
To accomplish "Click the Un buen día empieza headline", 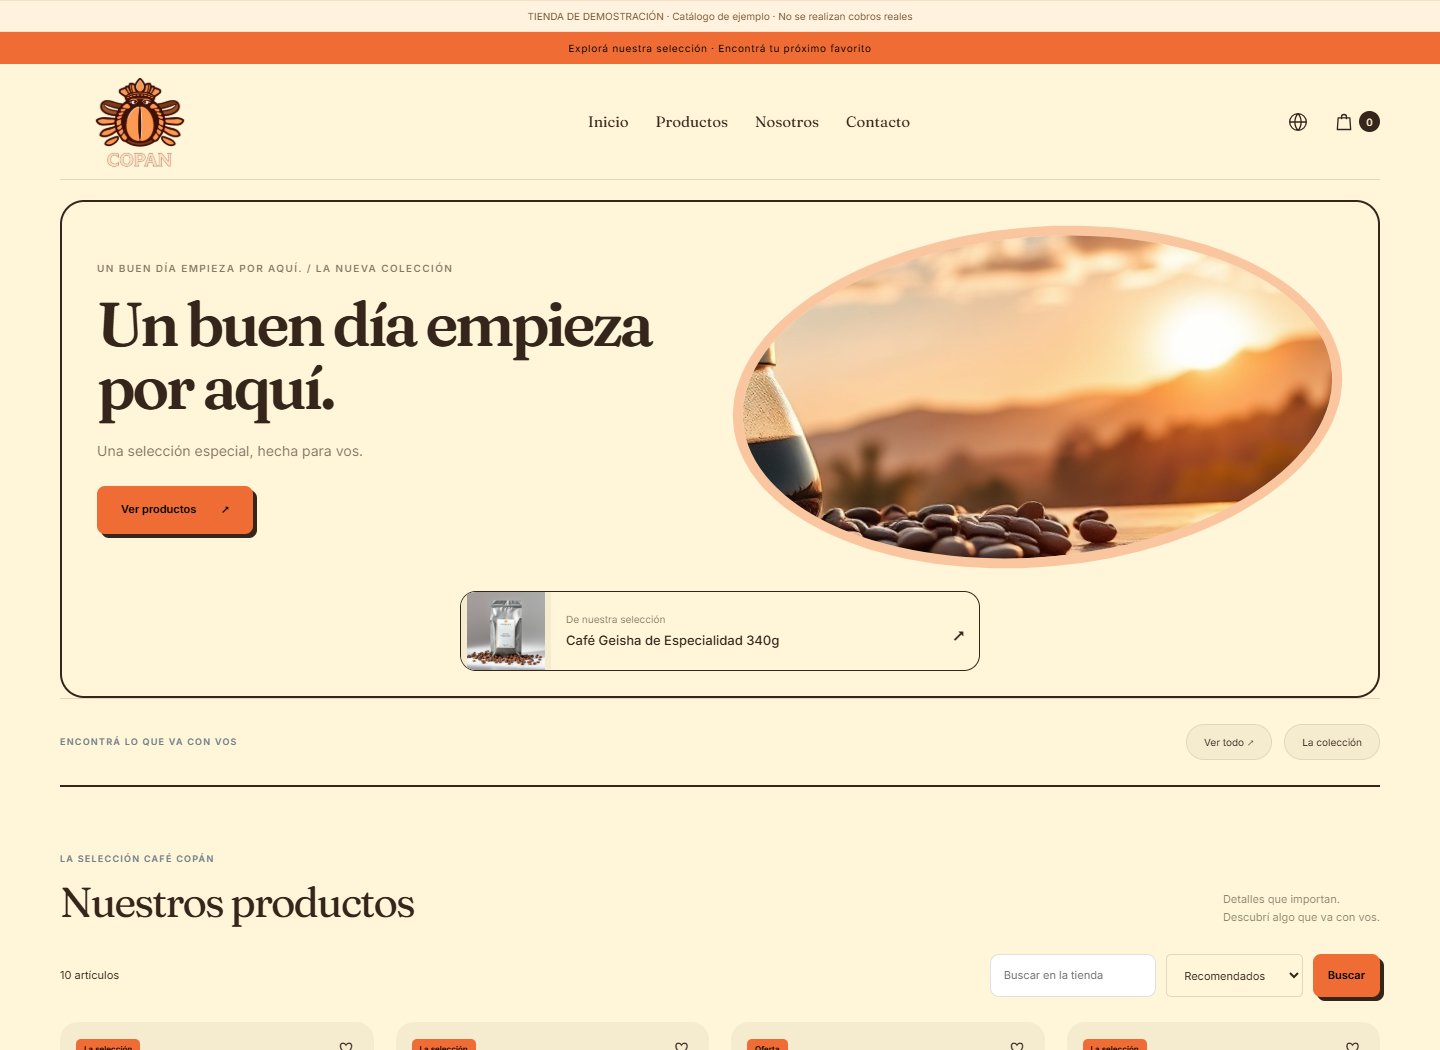I will pyautogui.click(x=375, y=357).
